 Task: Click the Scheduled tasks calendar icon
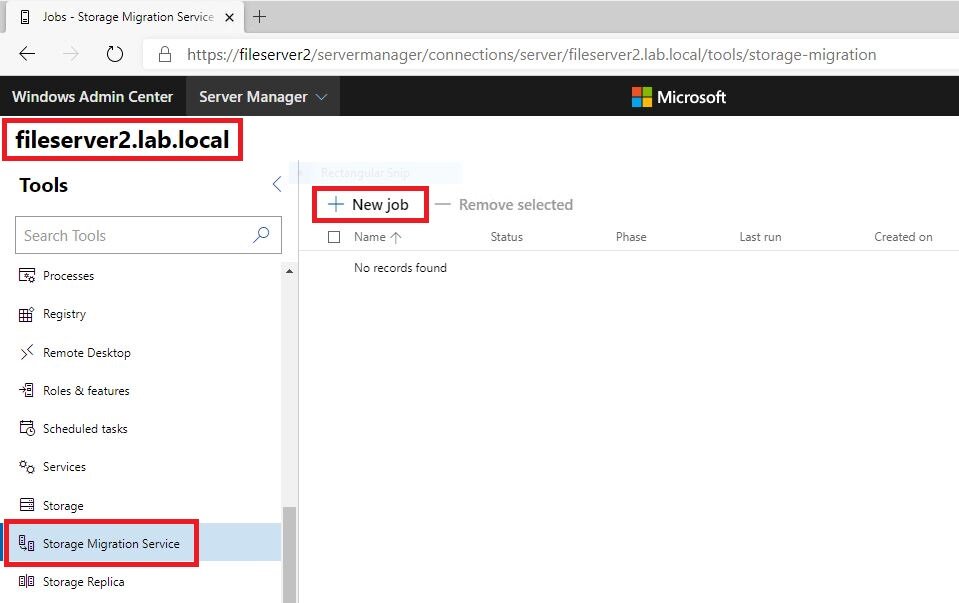(x=27, y=428)
